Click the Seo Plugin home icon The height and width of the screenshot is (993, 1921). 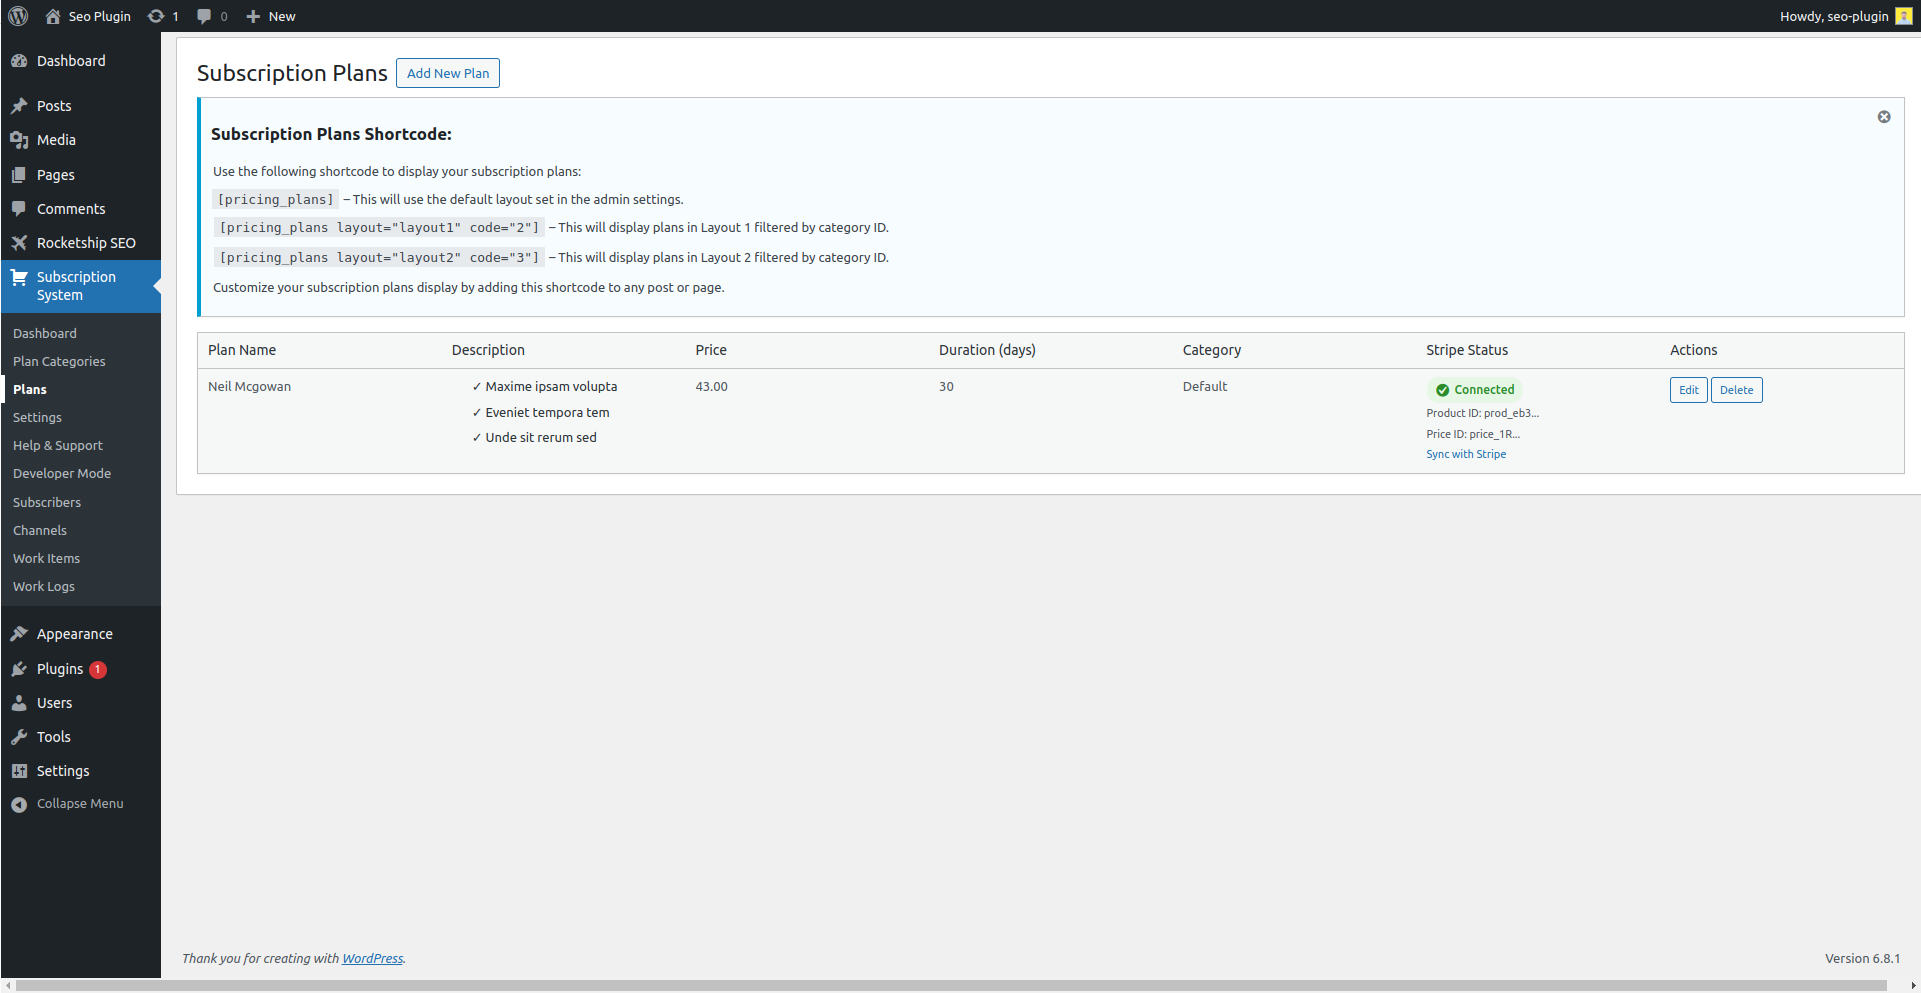[53, 16]
